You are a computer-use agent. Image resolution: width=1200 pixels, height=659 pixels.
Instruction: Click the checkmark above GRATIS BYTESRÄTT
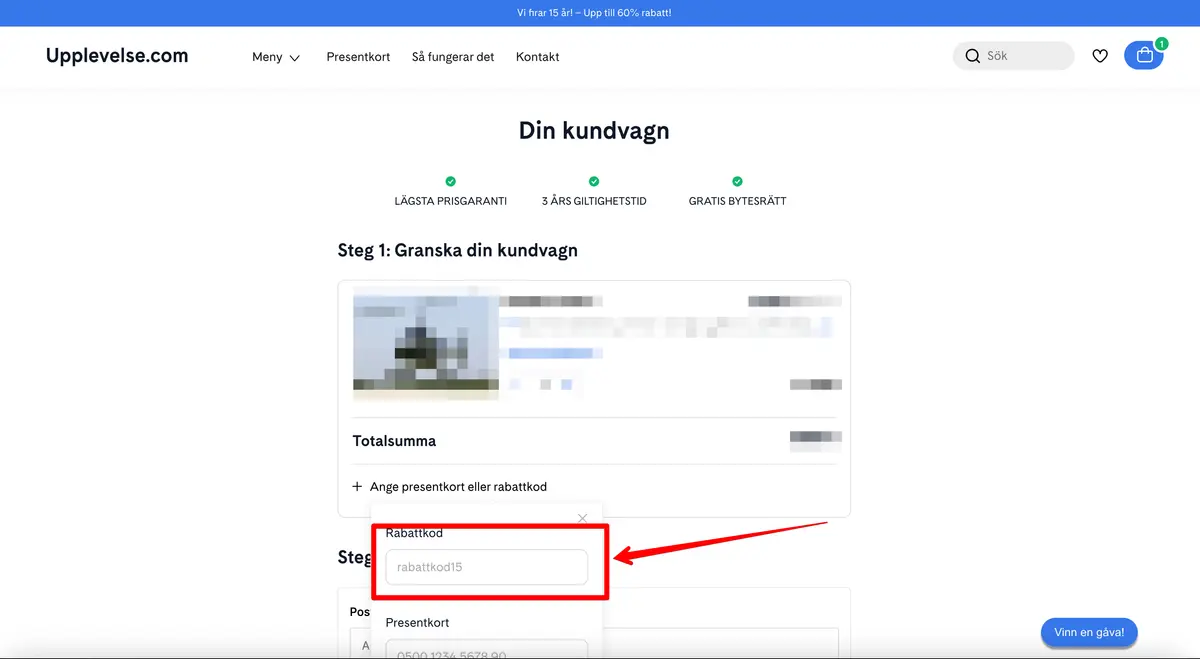click(x=736, y=182)
